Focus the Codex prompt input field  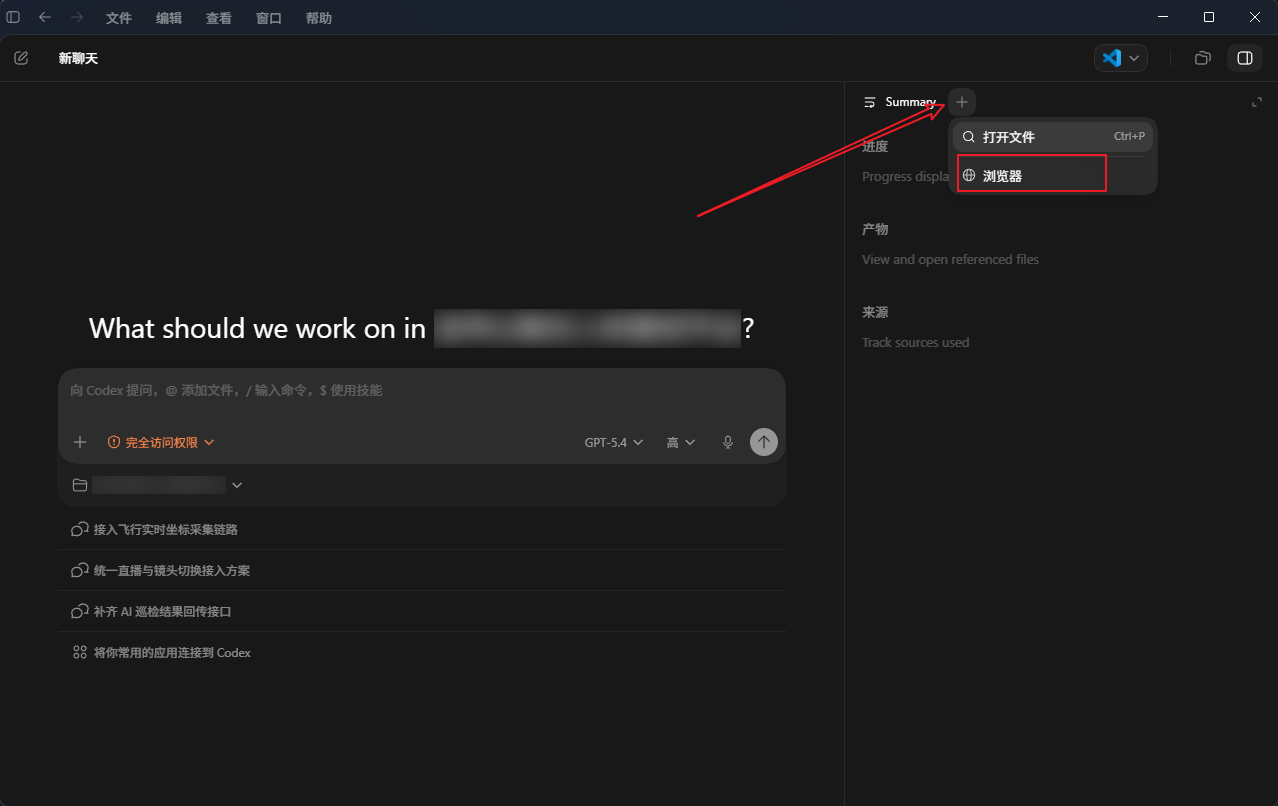click(422, 391)
